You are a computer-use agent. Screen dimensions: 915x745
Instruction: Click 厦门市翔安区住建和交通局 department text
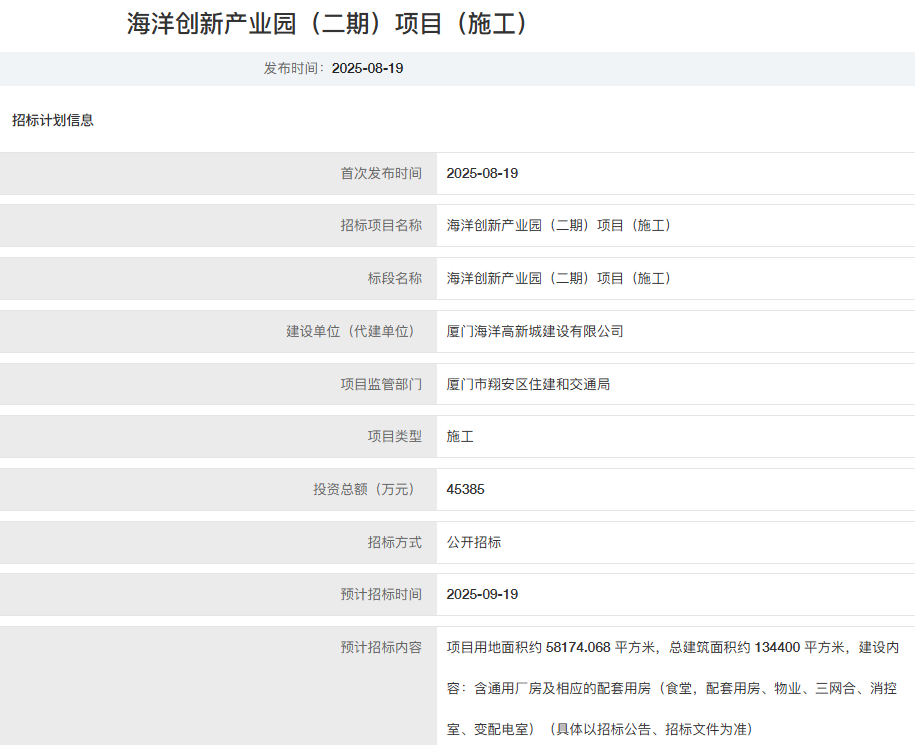click(528, 384)
